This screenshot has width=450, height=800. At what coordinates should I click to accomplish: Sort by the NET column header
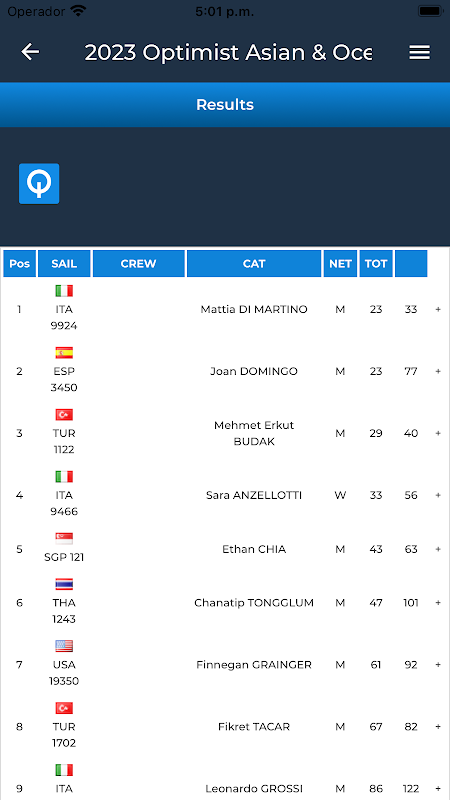(340, 264)
